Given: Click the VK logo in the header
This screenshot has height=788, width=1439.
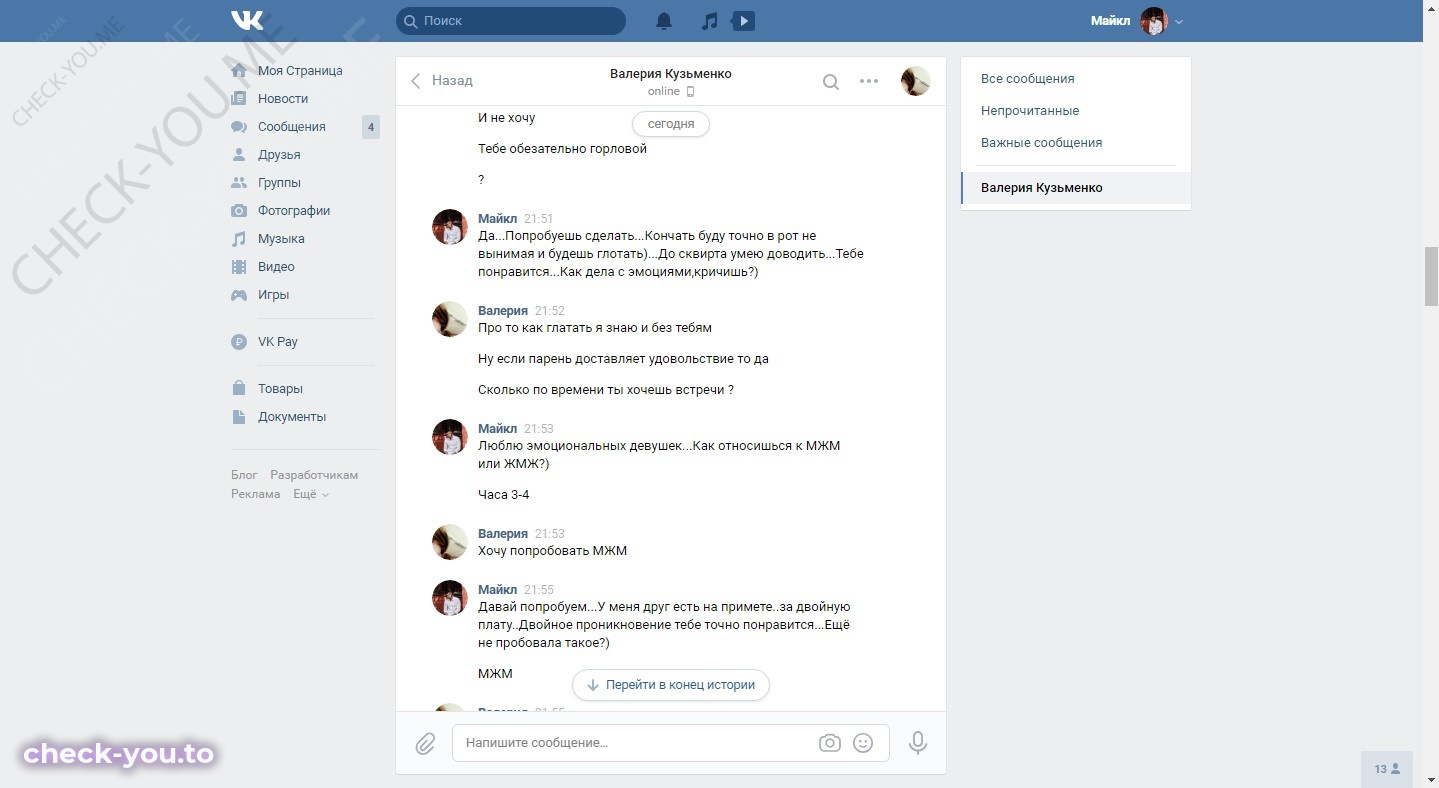Looking at the screenshot, I should click(x=247, y=20).
